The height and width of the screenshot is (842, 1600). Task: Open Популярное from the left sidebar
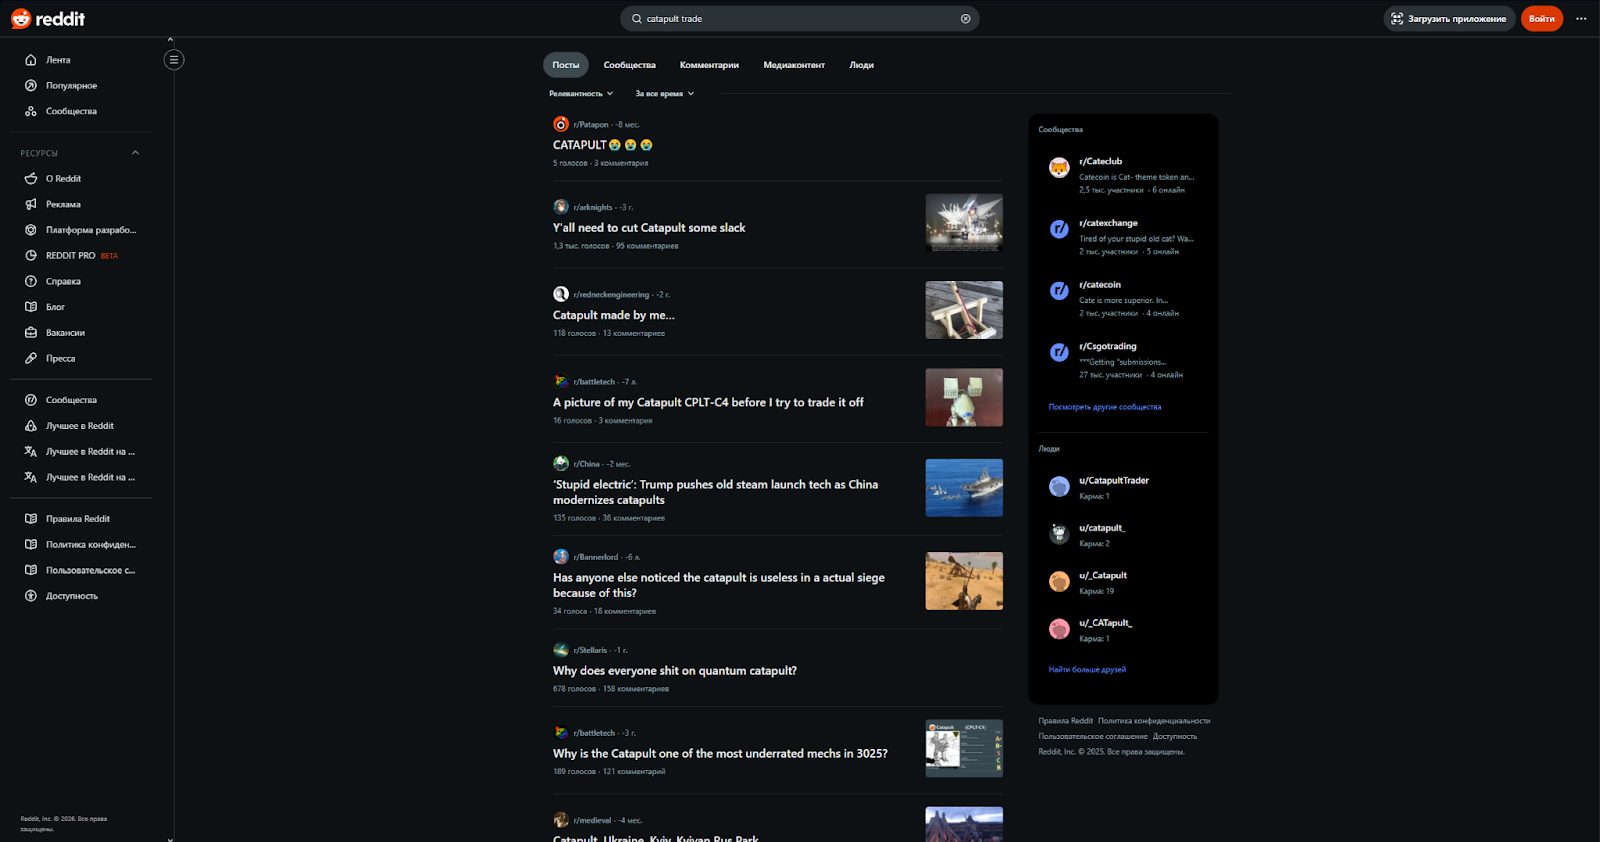71,86
